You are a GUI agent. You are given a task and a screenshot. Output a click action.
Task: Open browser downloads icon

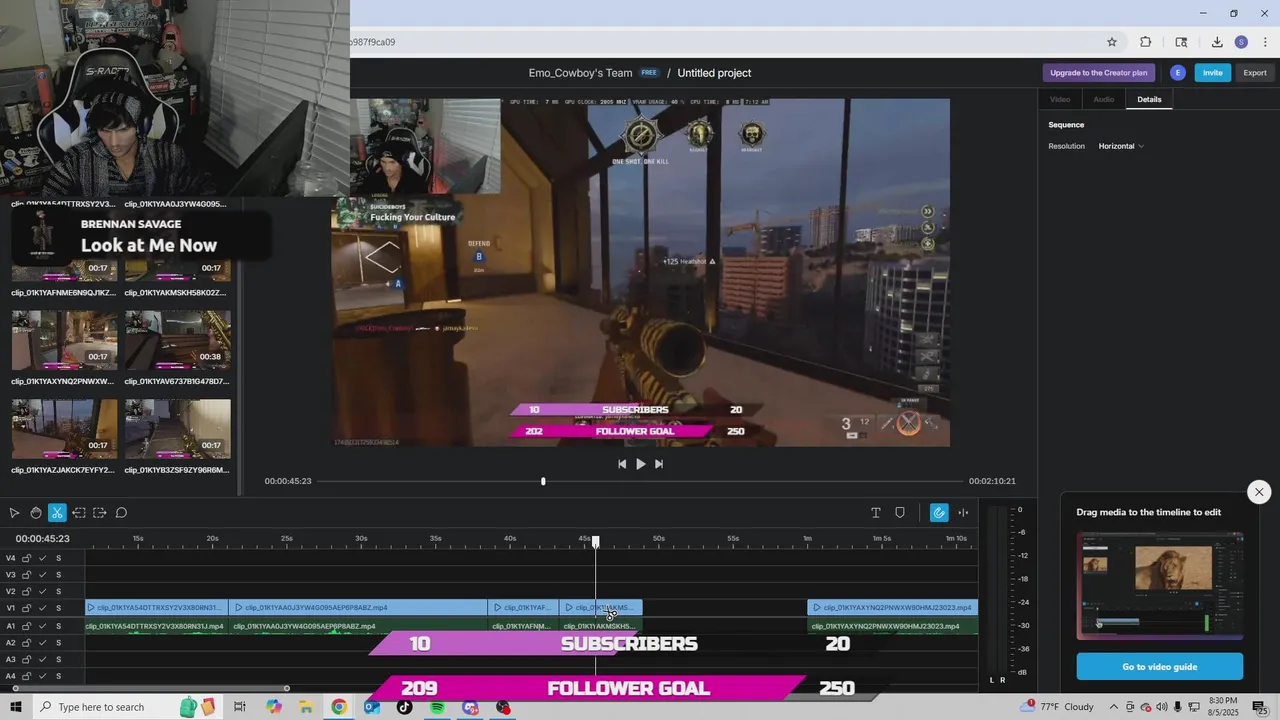(x=1217, y=42)
